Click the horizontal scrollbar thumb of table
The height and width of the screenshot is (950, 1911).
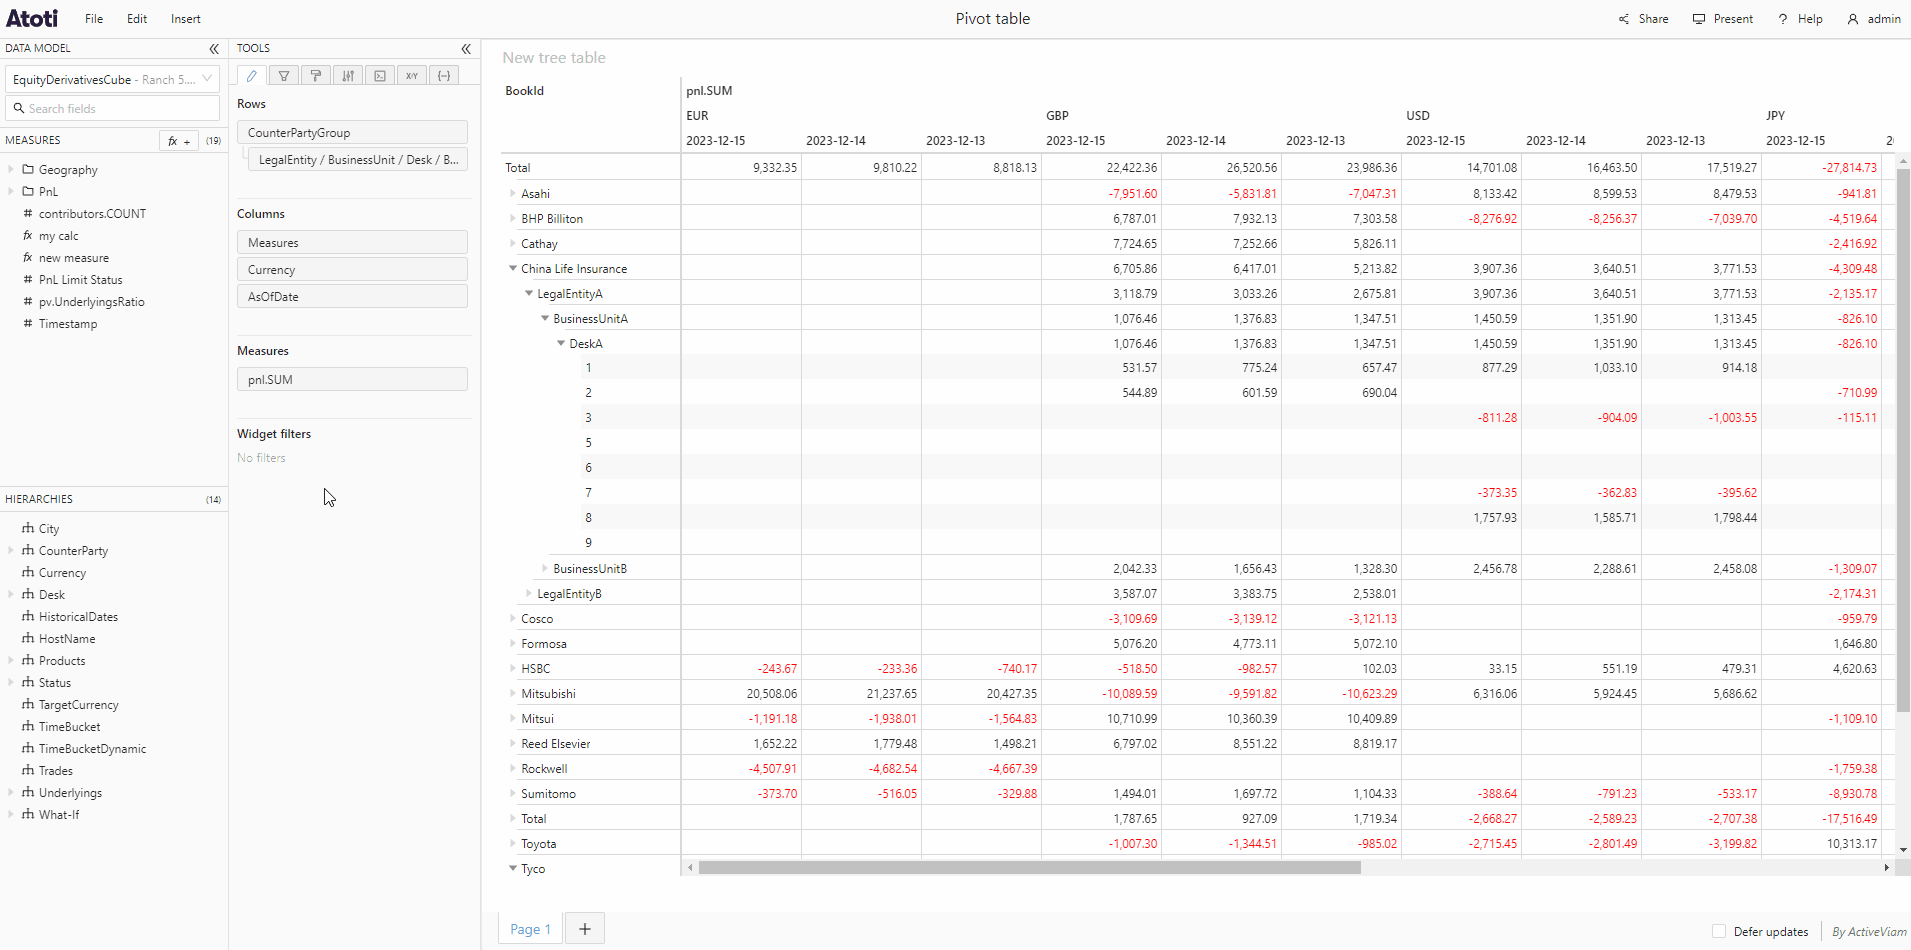click(1030, 867)
